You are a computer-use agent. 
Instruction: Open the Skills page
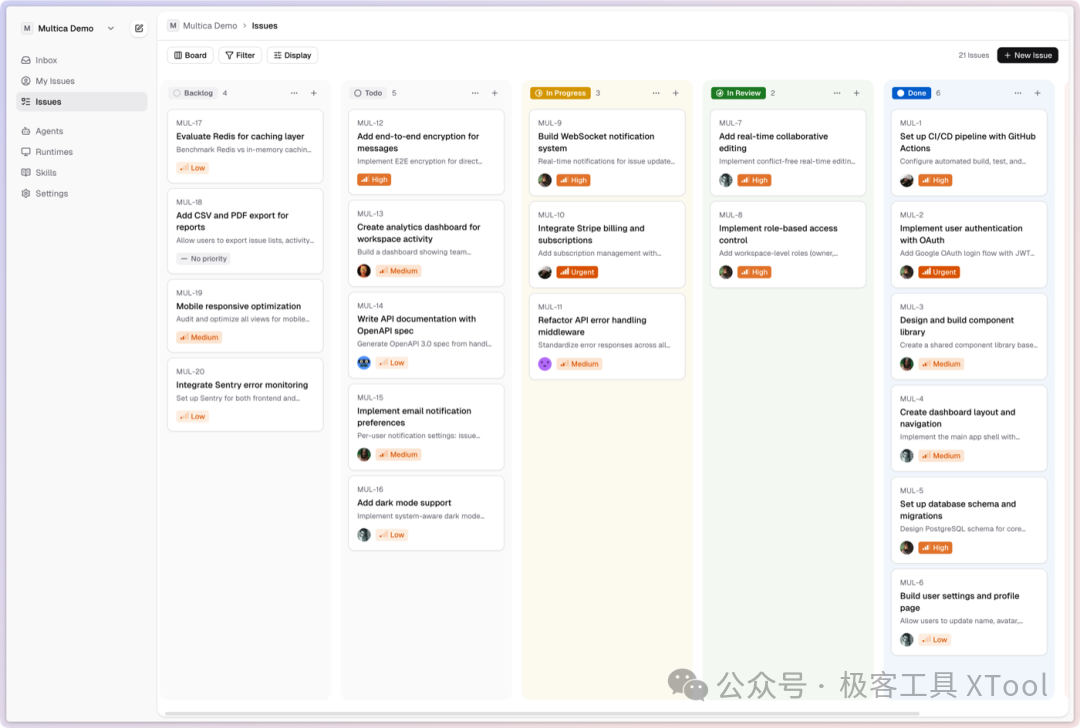point(81,172)
